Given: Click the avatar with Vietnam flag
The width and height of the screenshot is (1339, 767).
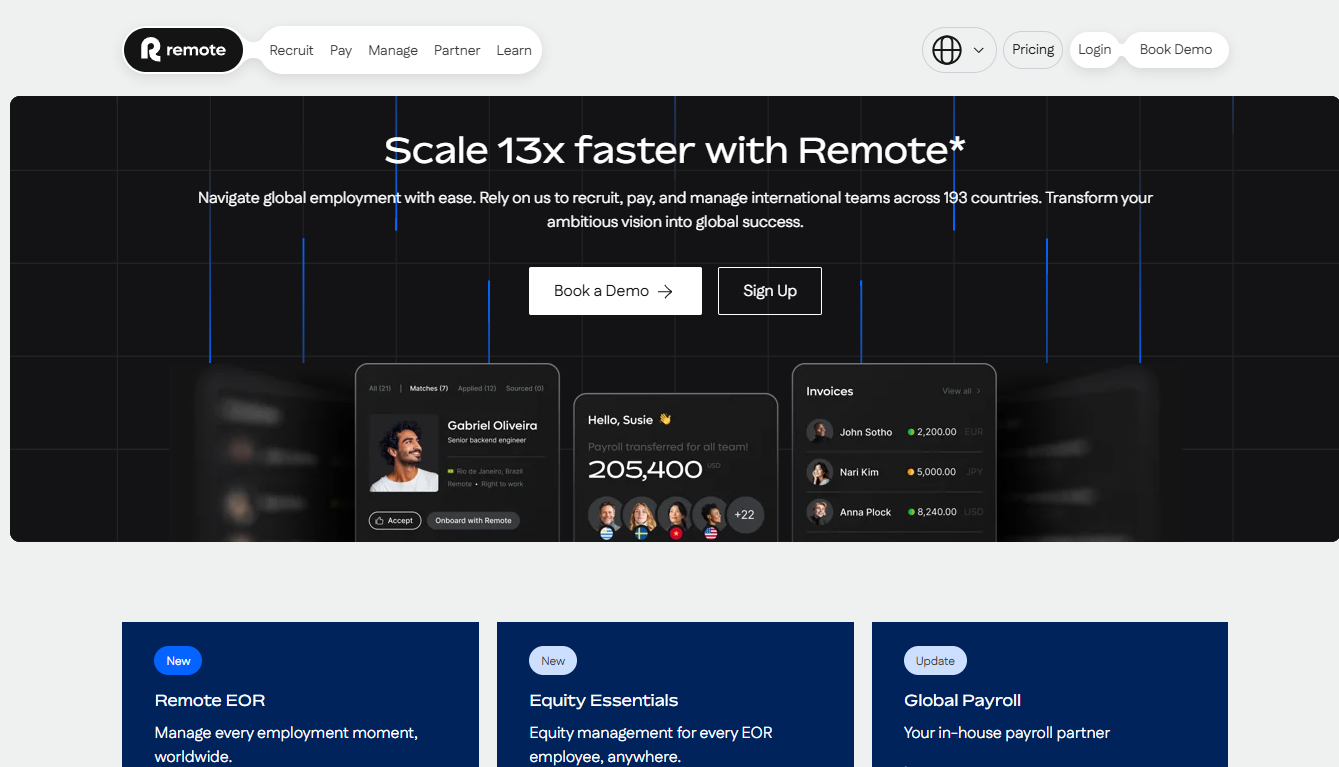Looking at the screenshot, I should [675, 517].
